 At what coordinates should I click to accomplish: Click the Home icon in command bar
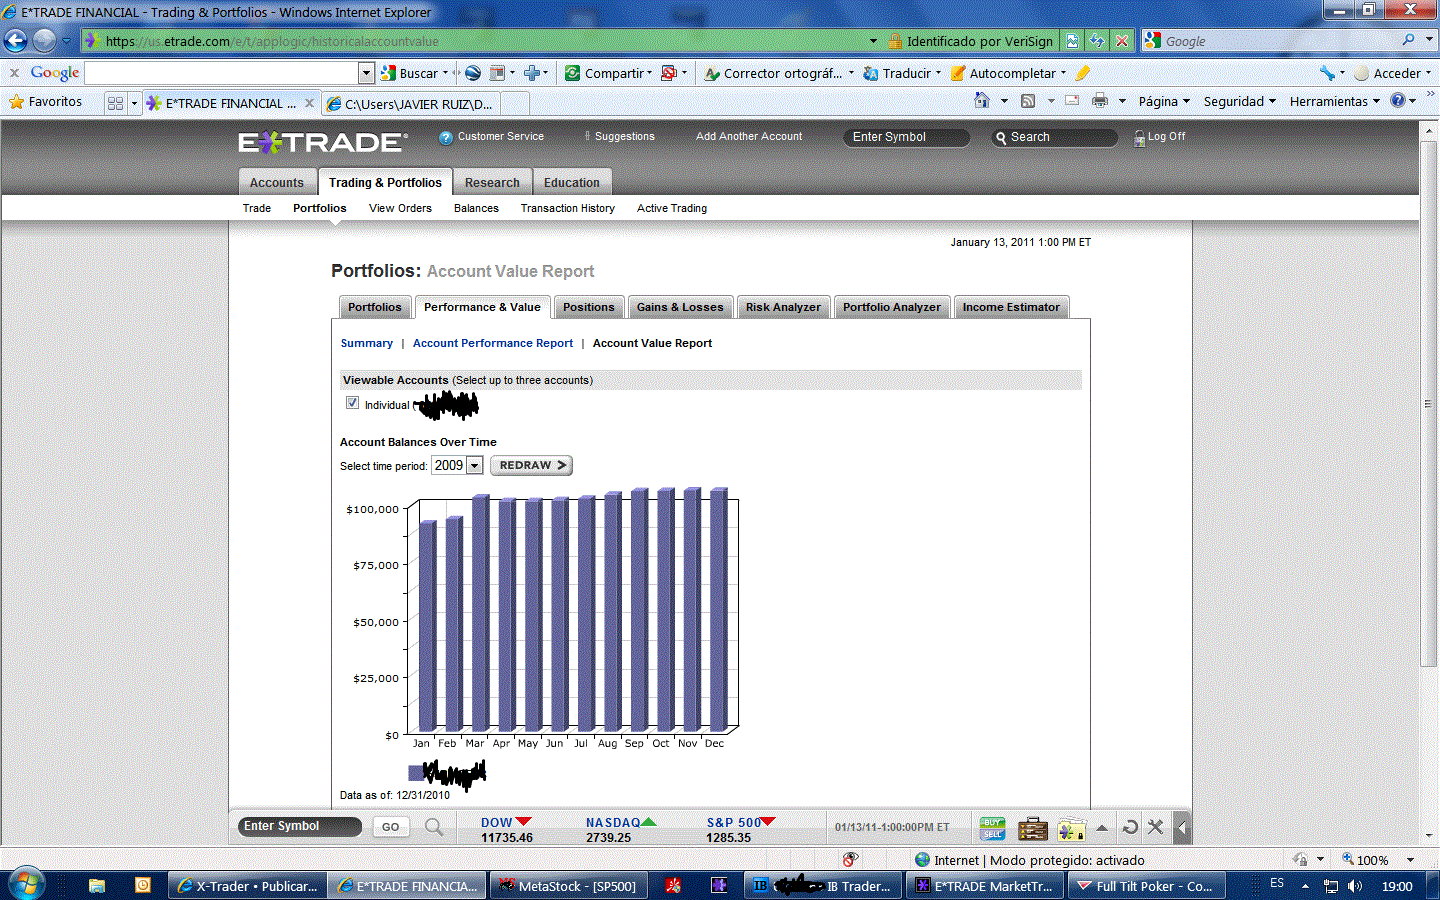point(982,100)
